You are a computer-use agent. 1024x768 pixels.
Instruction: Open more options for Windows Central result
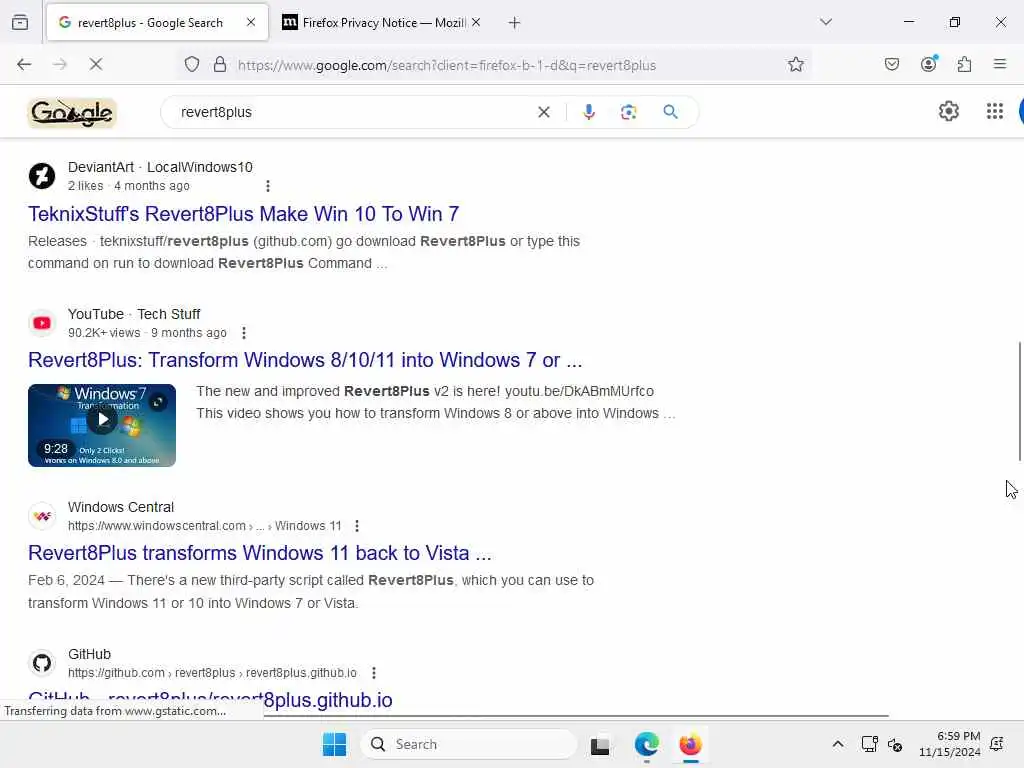[x=357, y=526]
